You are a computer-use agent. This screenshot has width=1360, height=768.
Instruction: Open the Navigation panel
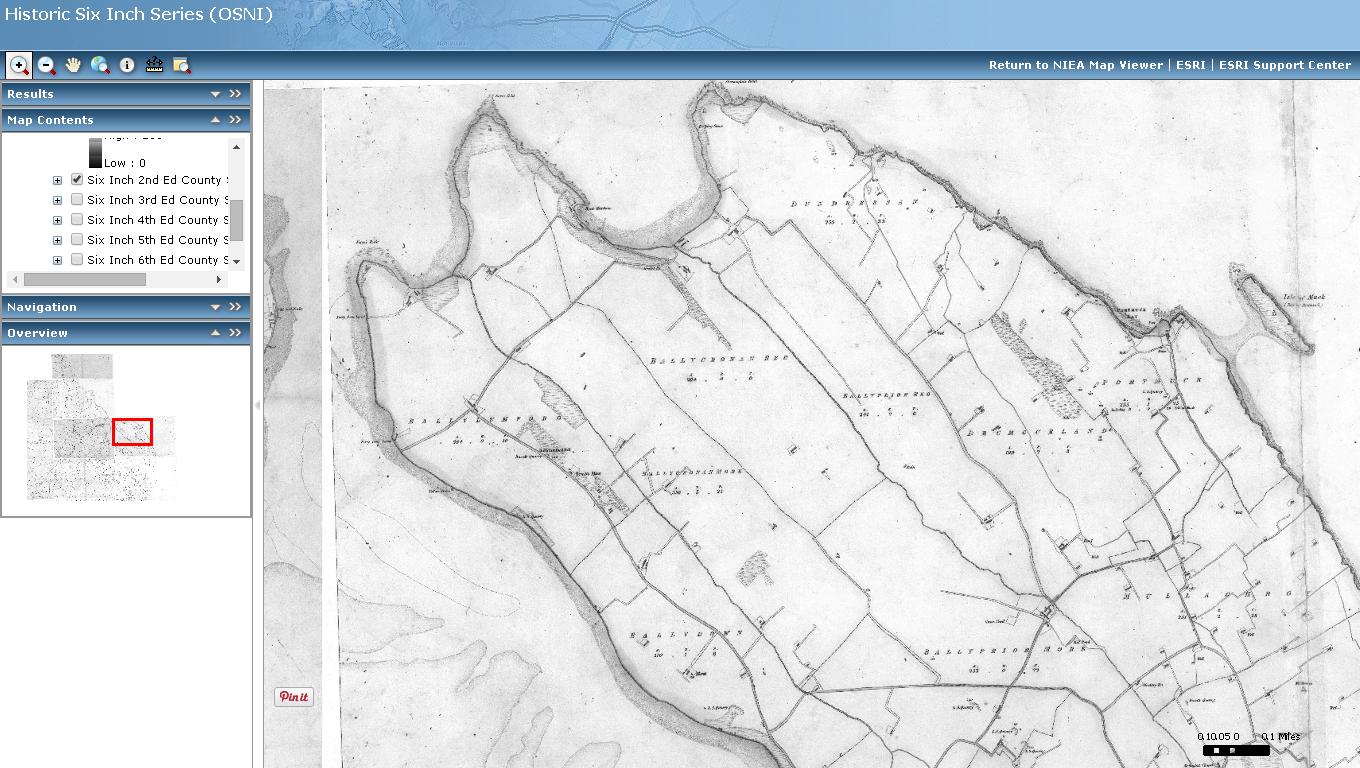click(x=216, y=306)
